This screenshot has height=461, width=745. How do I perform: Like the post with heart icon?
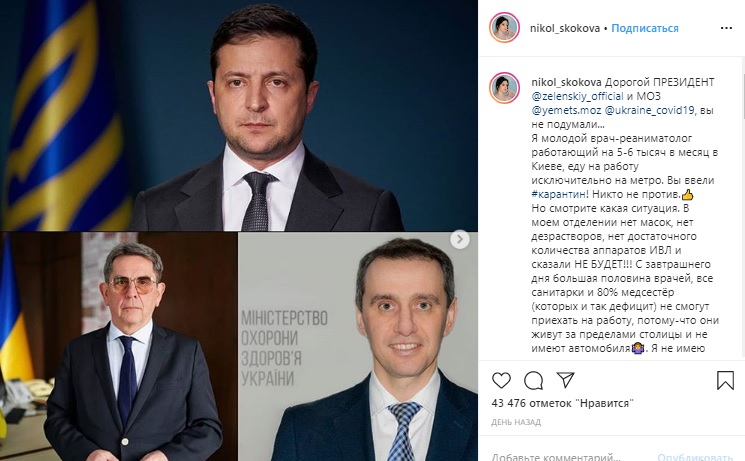tap(501, 380)
